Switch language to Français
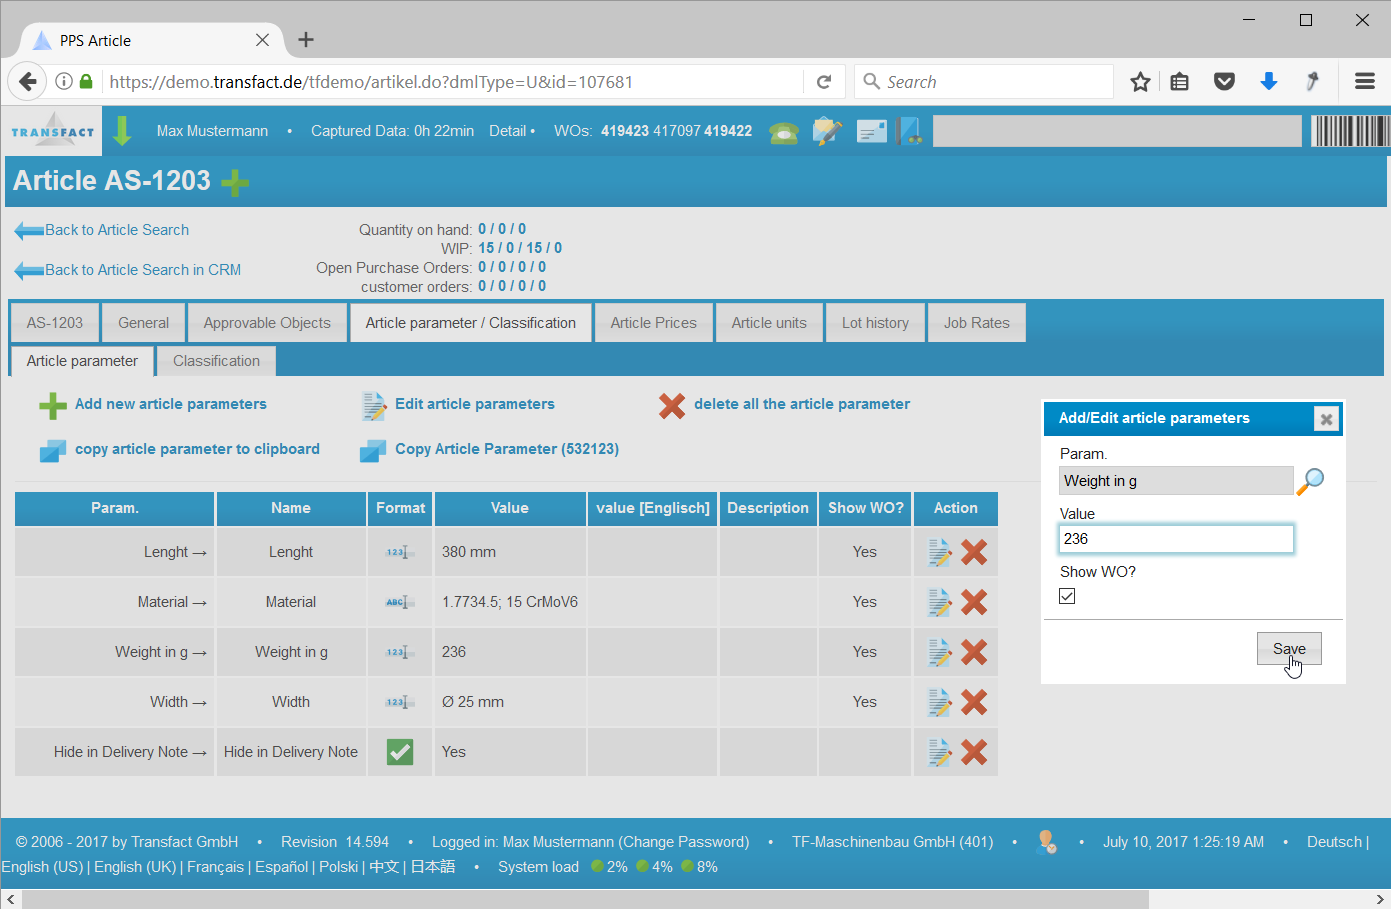The image size is (1391, 909). (215, 867)
